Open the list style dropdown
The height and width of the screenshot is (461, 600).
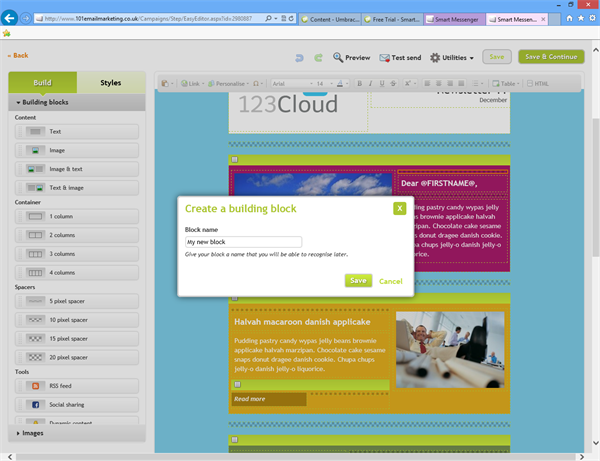477,83
